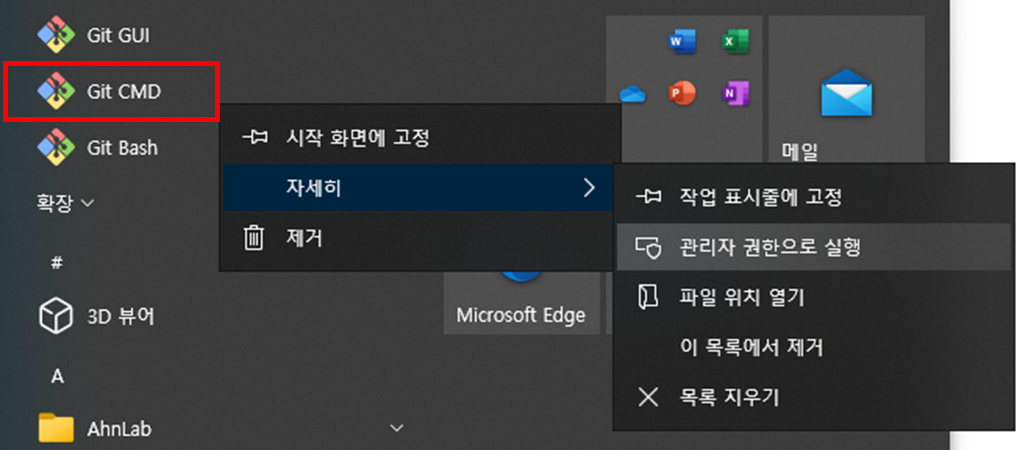
Task: Open OneDrive in the Office tile
Action: (633, 94)
